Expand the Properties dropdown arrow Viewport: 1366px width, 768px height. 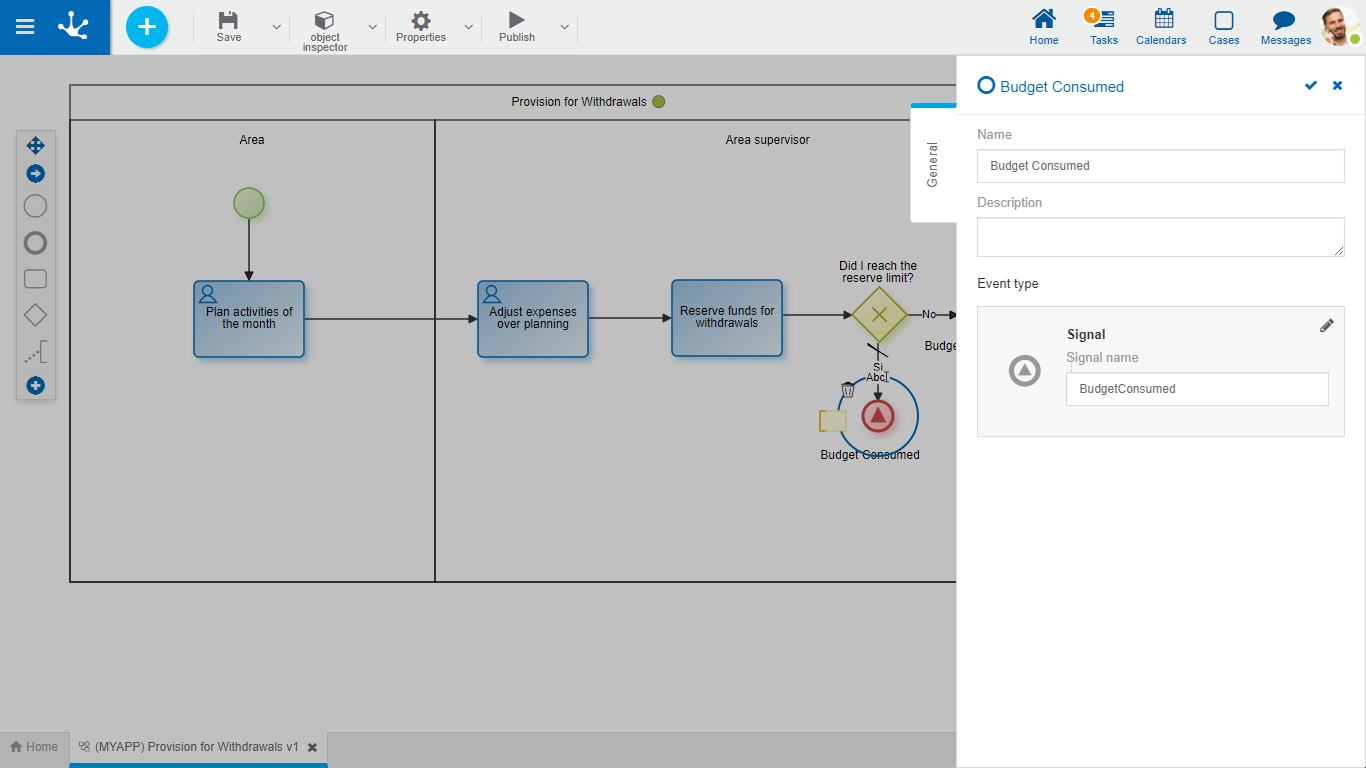[x=468, y=27]
